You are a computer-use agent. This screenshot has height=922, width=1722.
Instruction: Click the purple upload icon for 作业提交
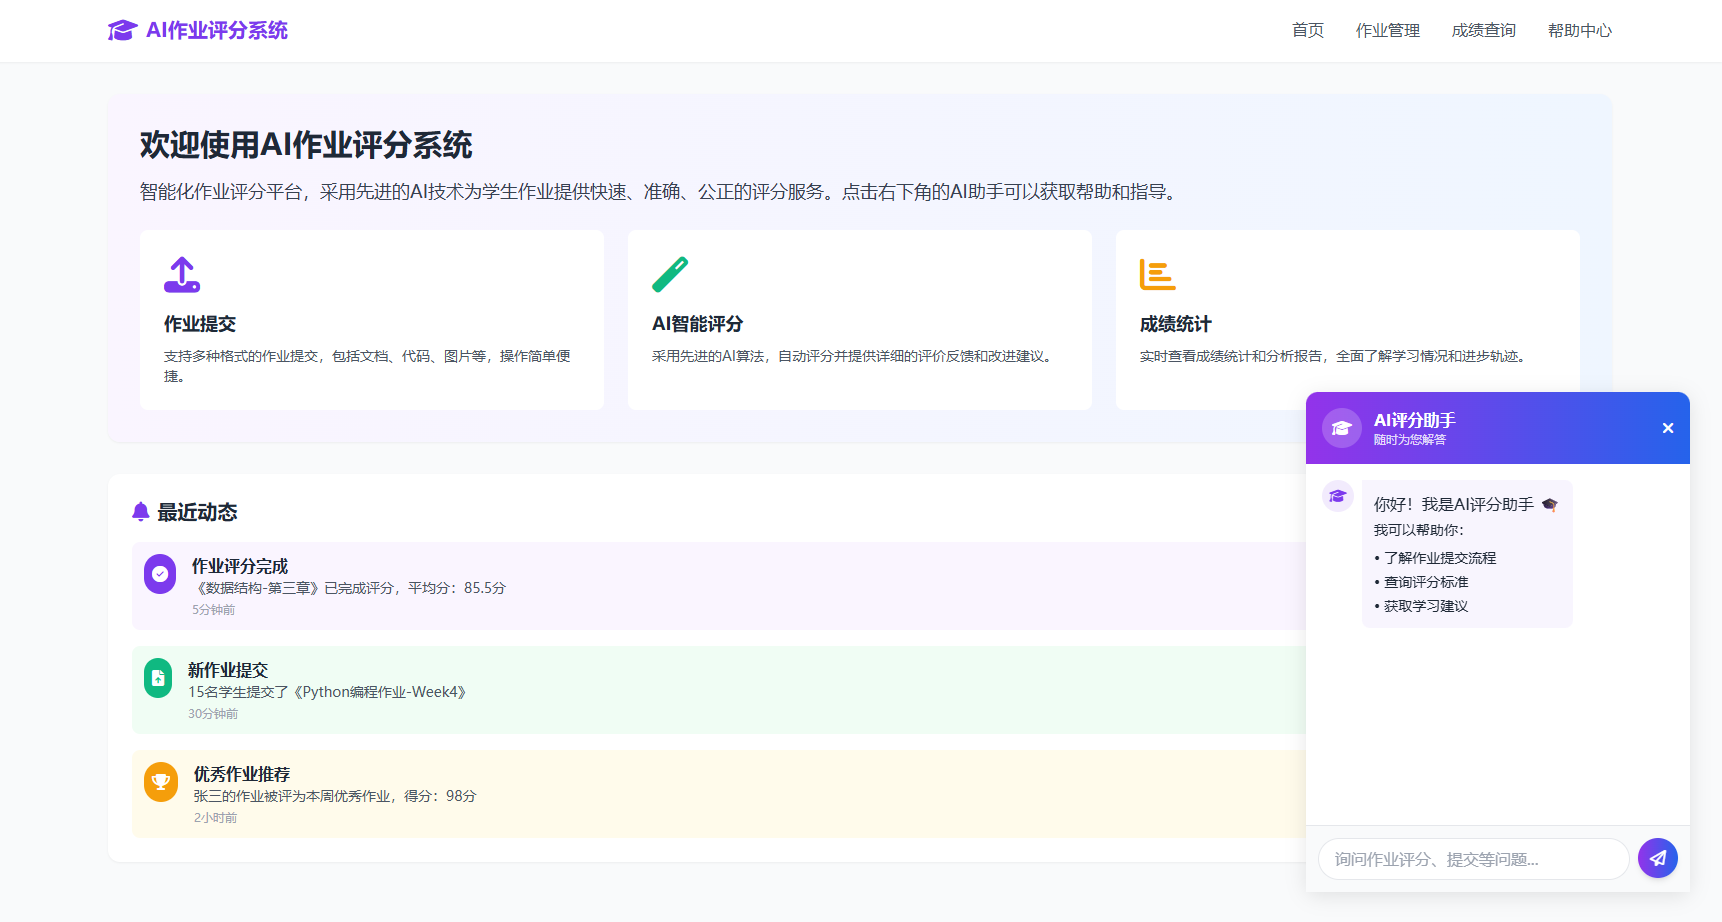click(x=182, y=274)
